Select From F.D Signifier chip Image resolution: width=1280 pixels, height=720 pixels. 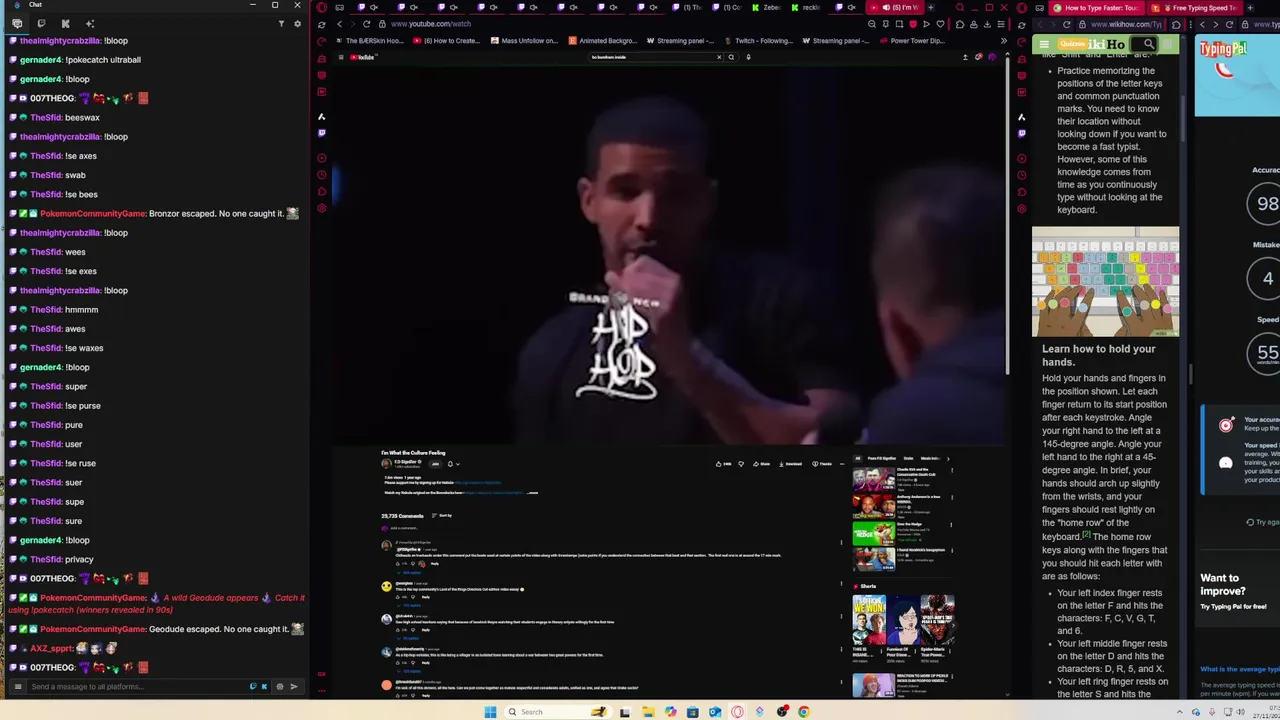tap(882, 458)
